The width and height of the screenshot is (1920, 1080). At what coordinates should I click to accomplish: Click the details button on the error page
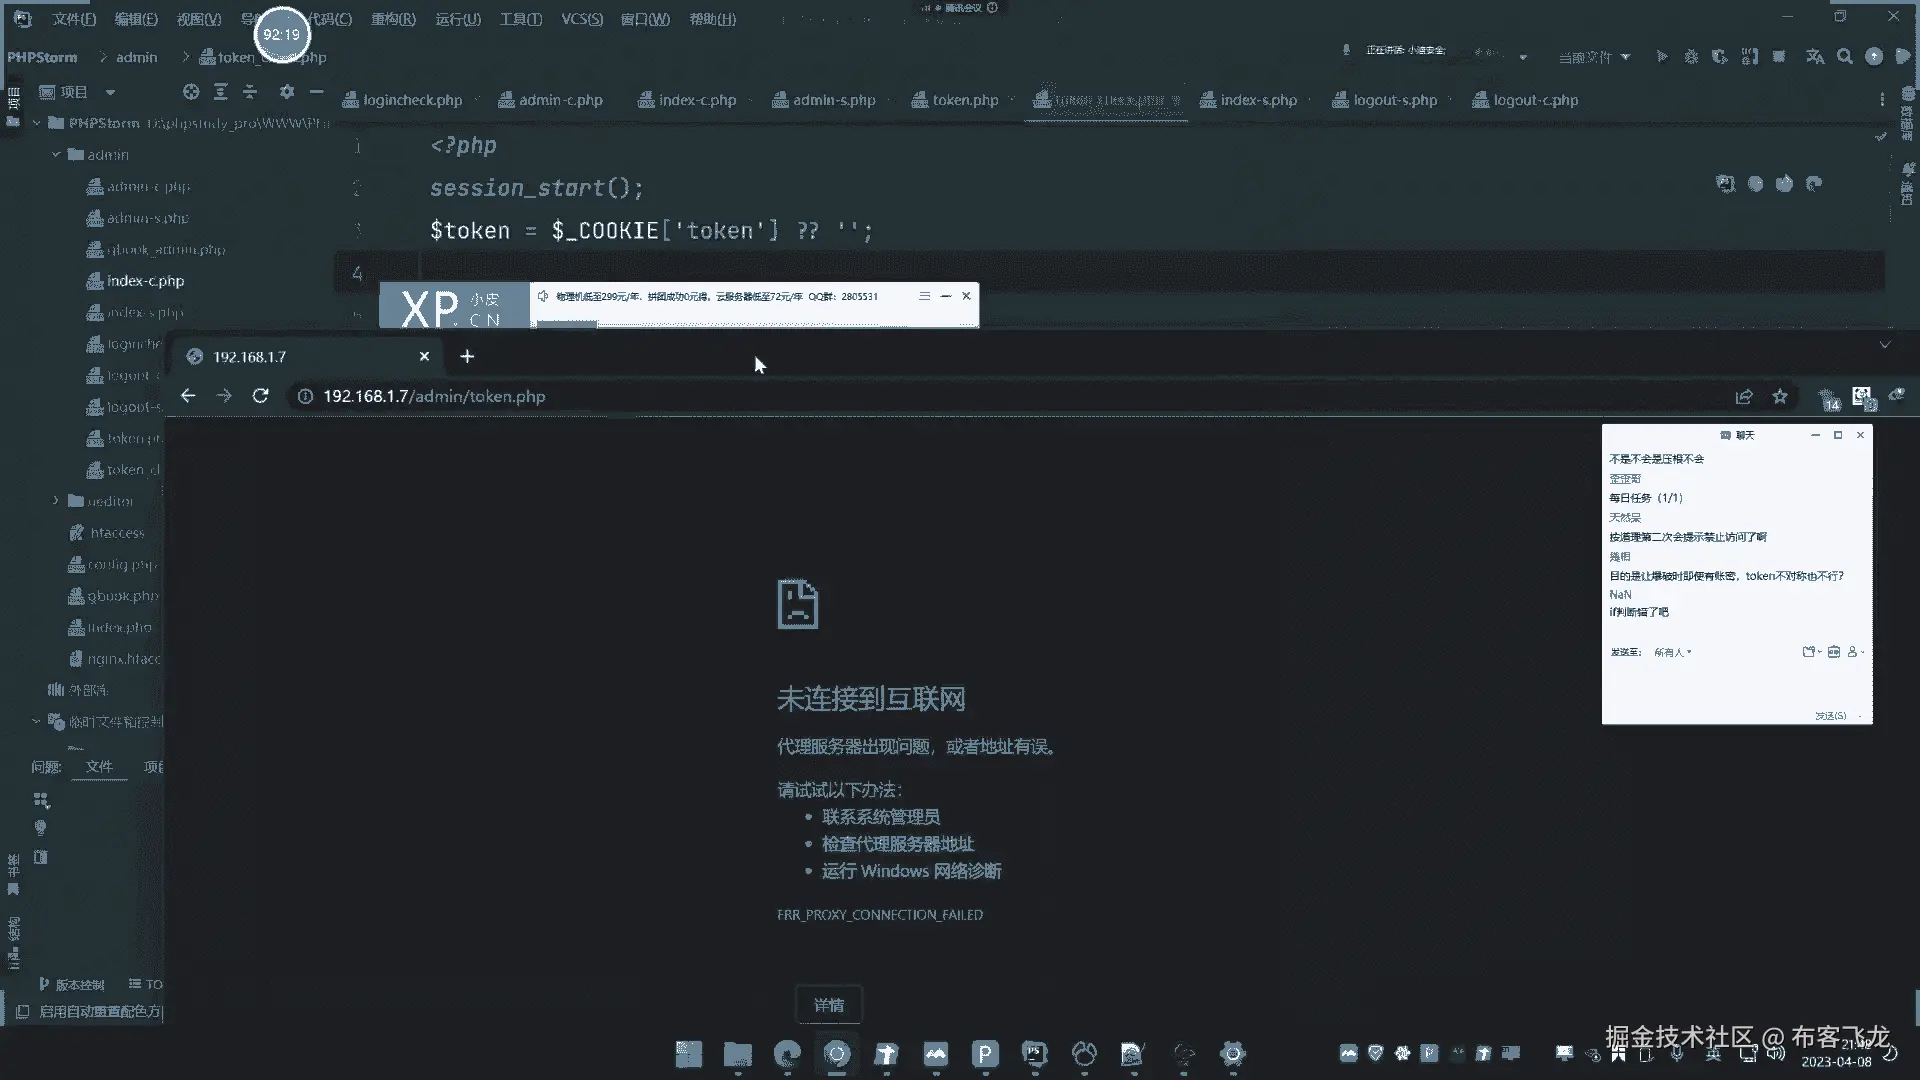point(828,1005)
